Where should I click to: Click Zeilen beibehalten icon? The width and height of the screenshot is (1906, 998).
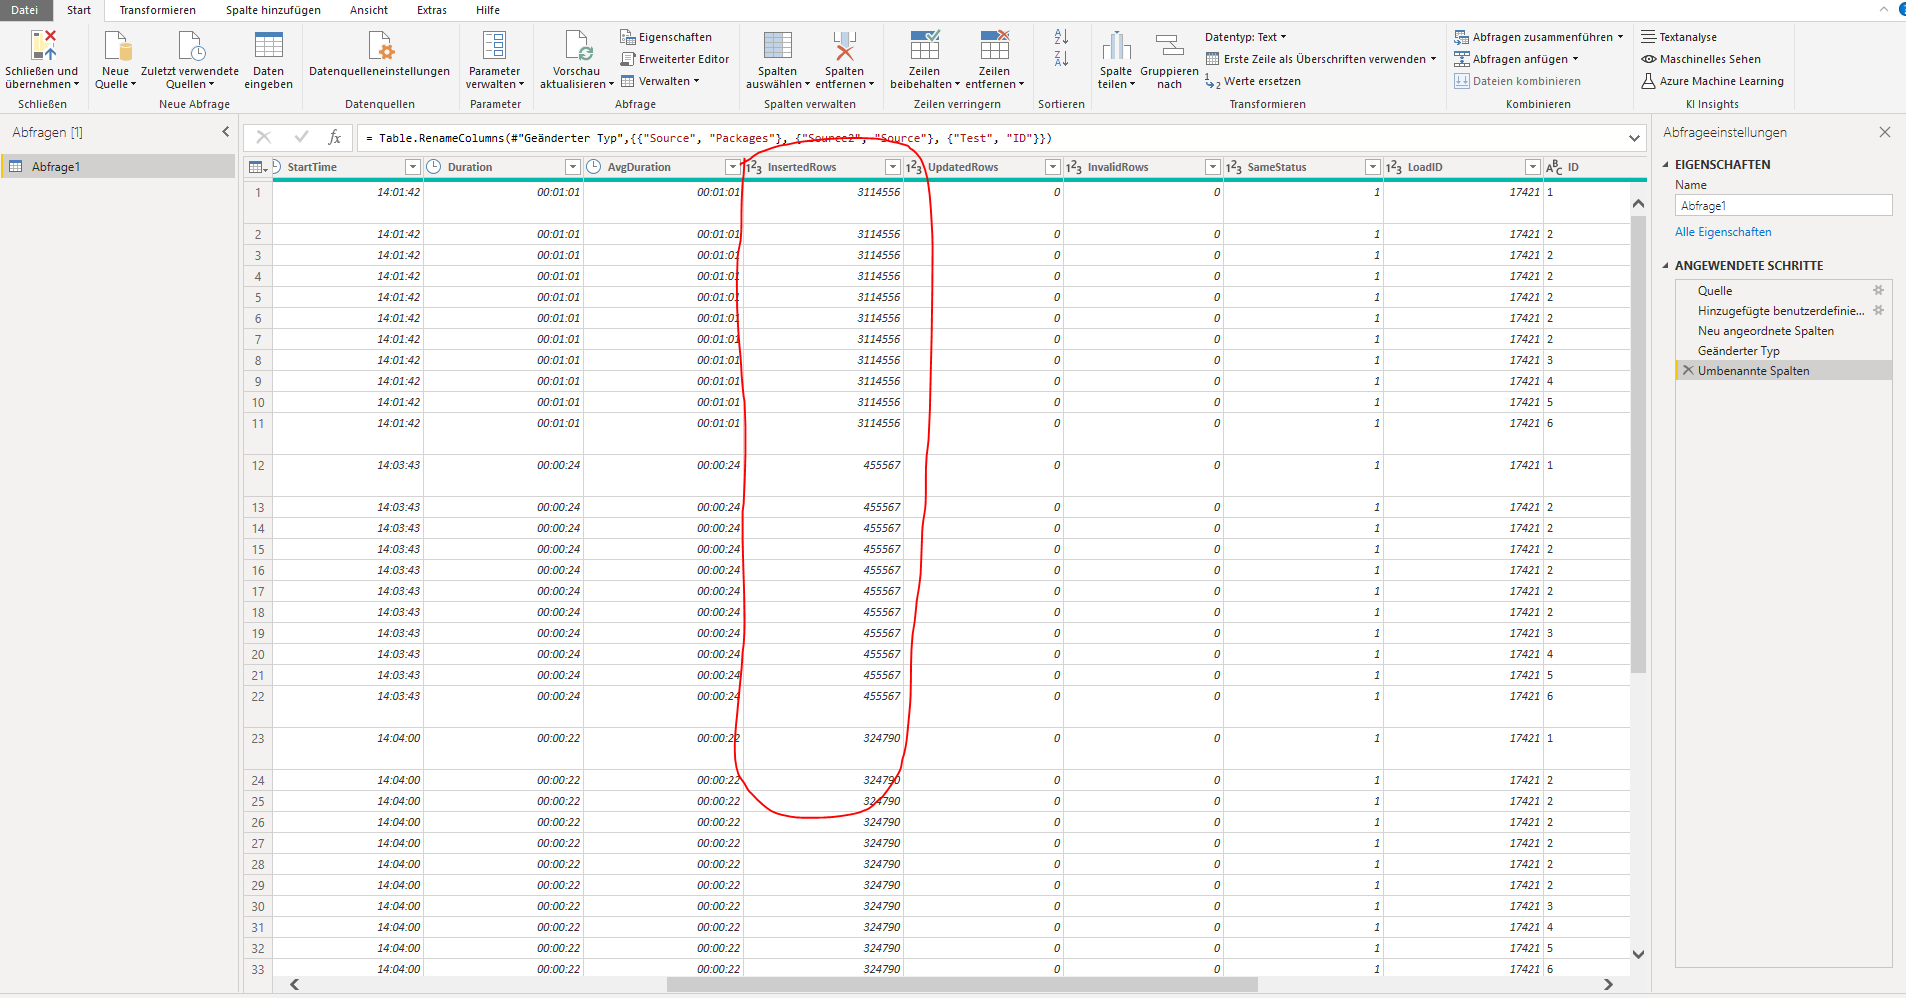[x=924, y=46]
